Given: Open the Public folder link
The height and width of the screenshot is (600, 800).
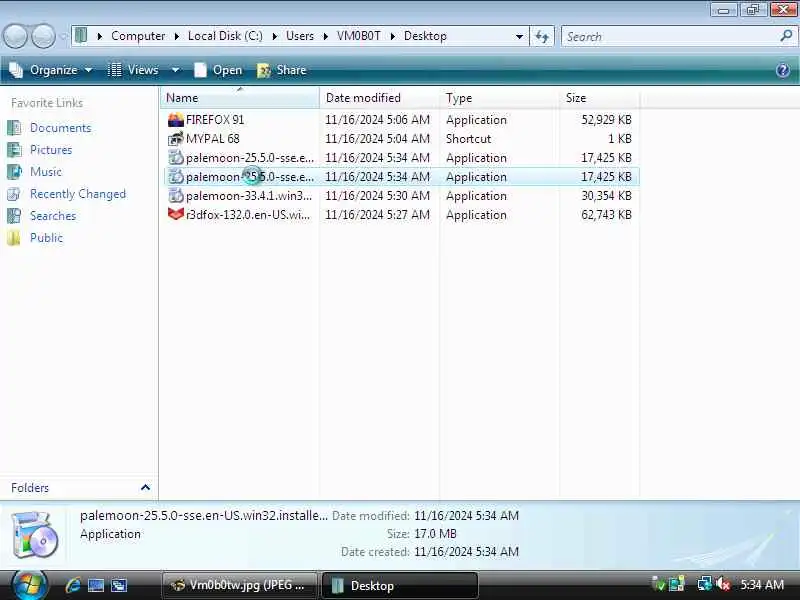Looking at the screenshot, I should coord(46,238).
